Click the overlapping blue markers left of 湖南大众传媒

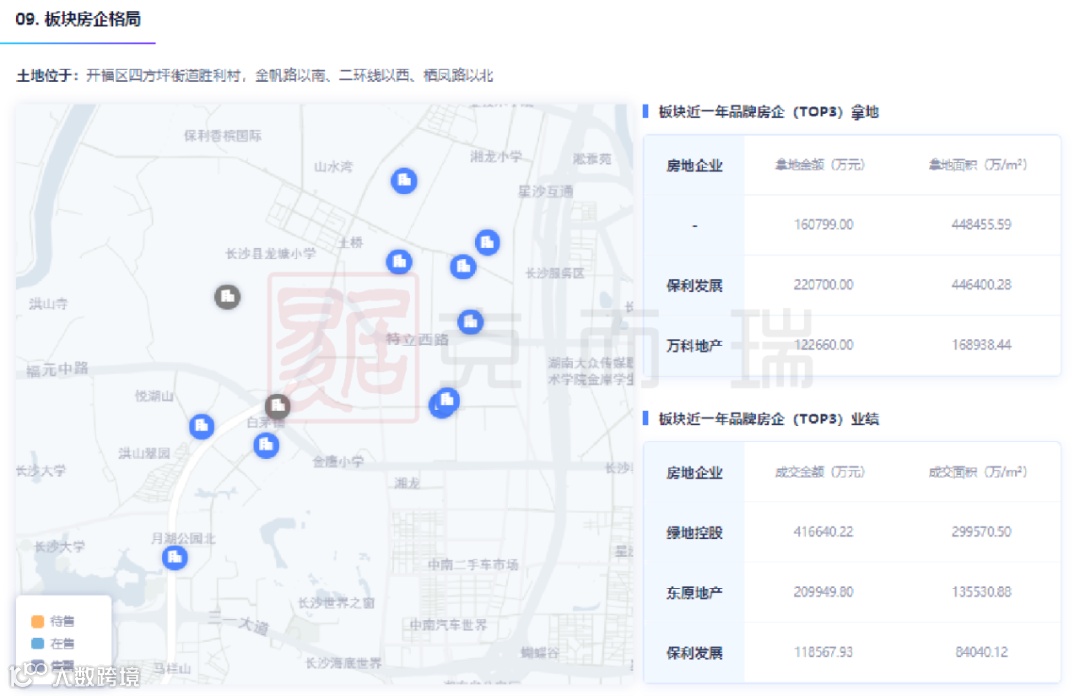tap(444, 402)
